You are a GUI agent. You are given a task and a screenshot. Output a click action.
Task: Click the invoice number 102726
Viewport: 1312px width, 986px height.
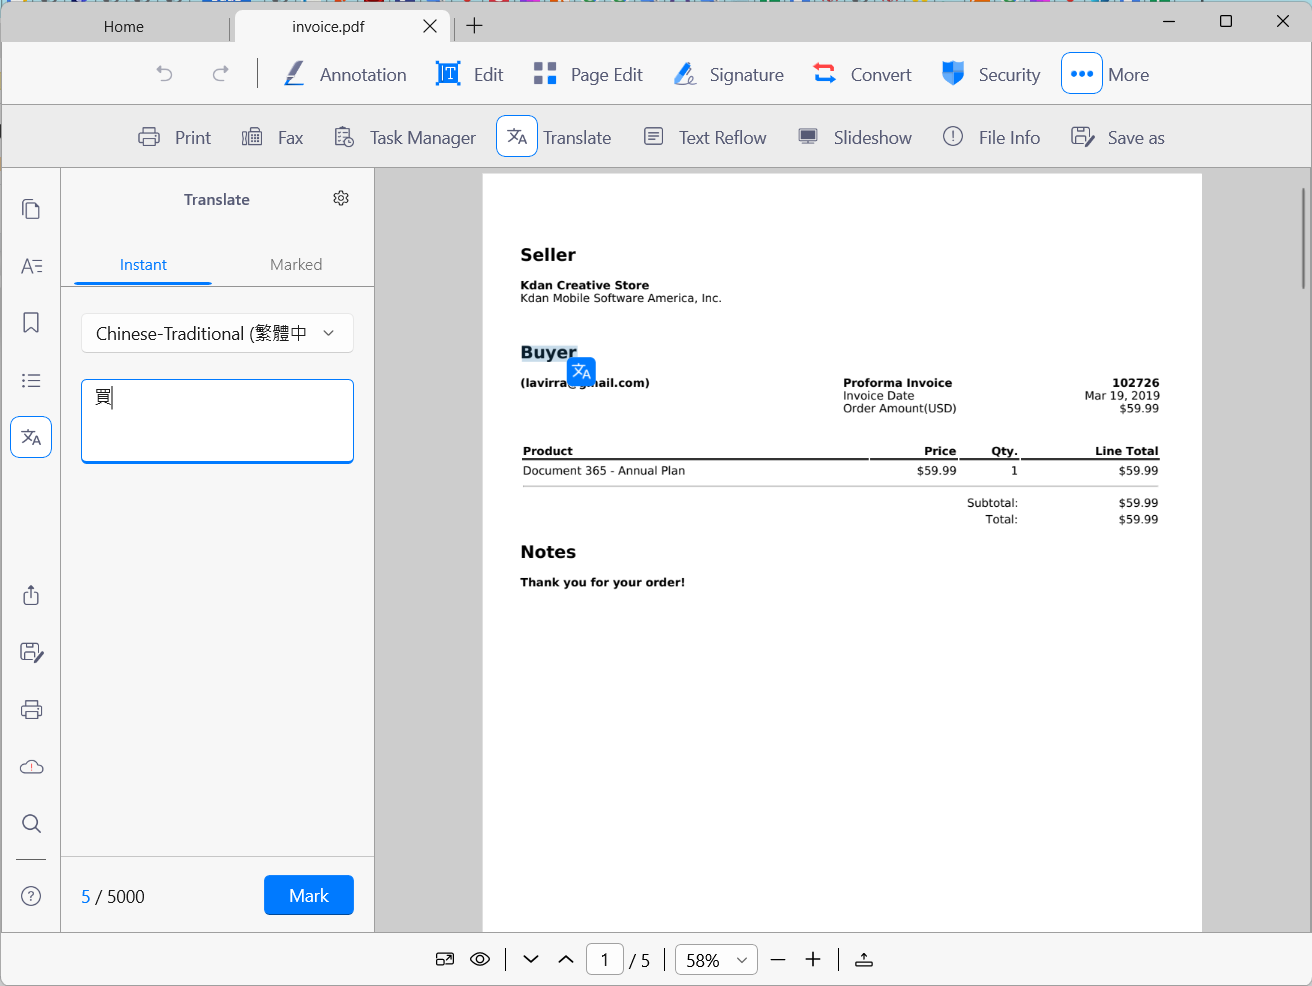click(1136, 383)
